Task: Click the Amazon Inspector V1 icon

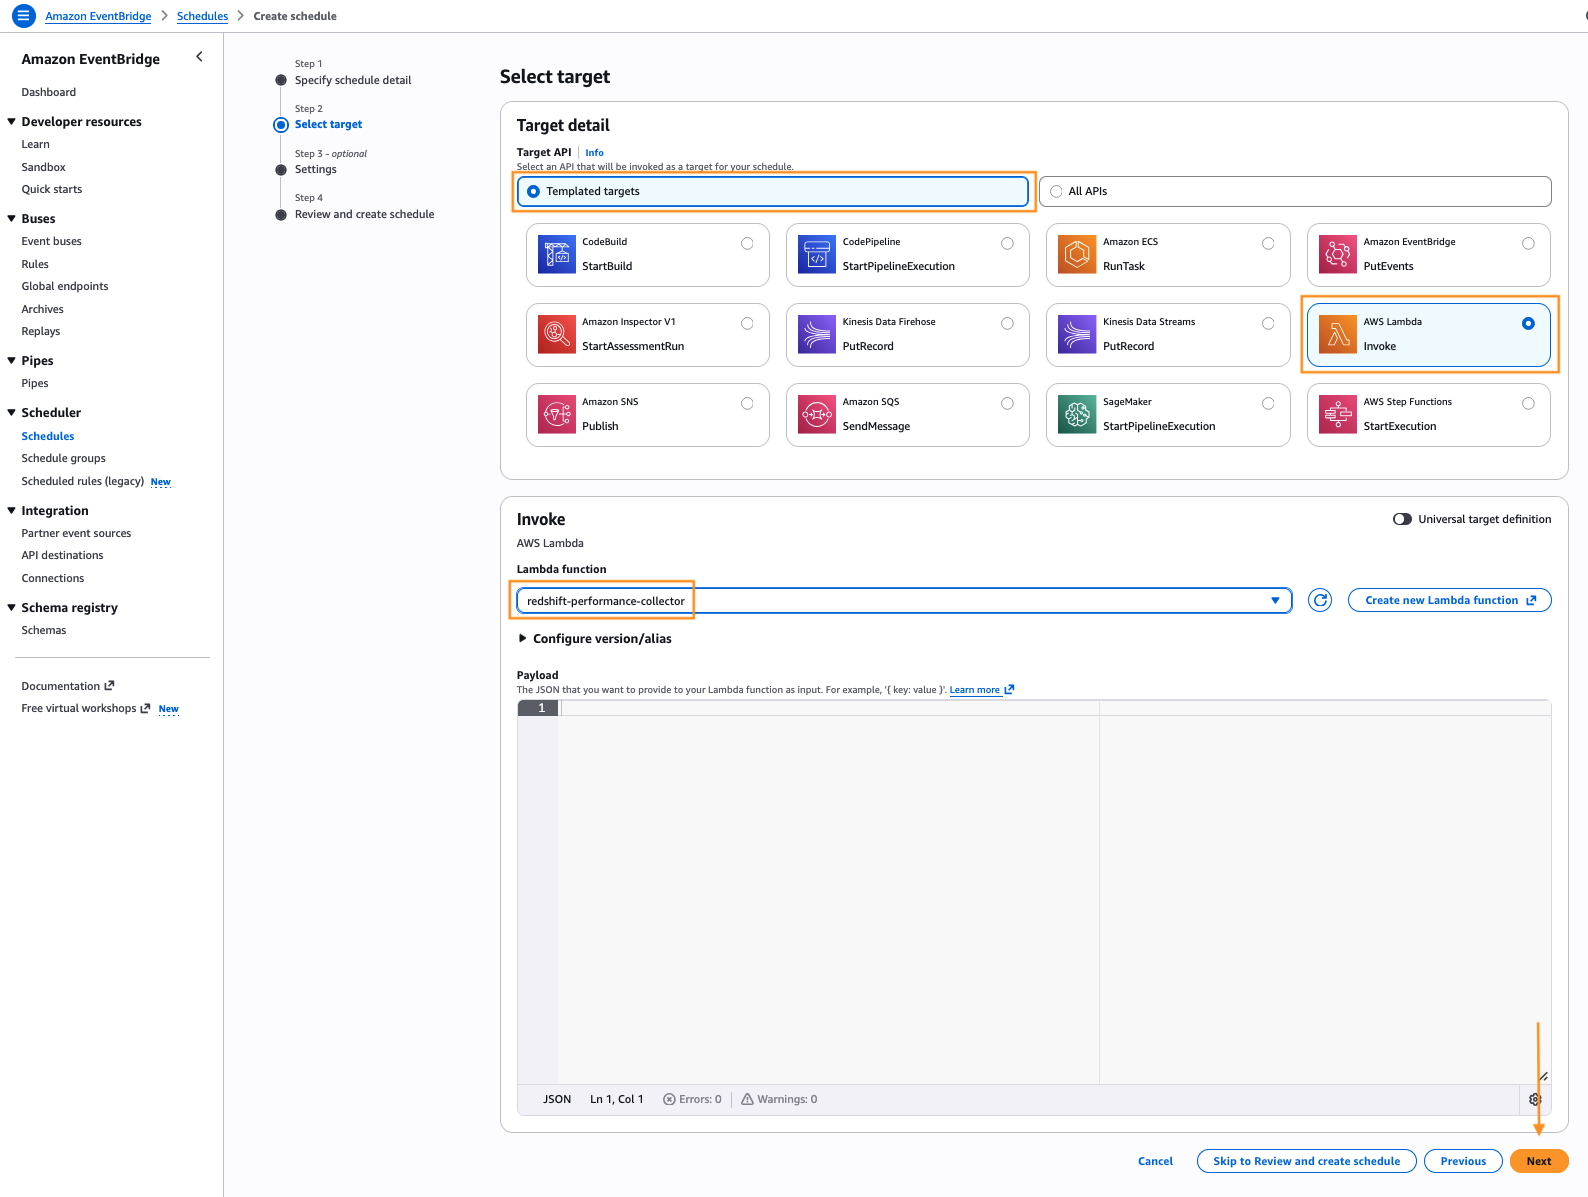Action: pos(557,334)
